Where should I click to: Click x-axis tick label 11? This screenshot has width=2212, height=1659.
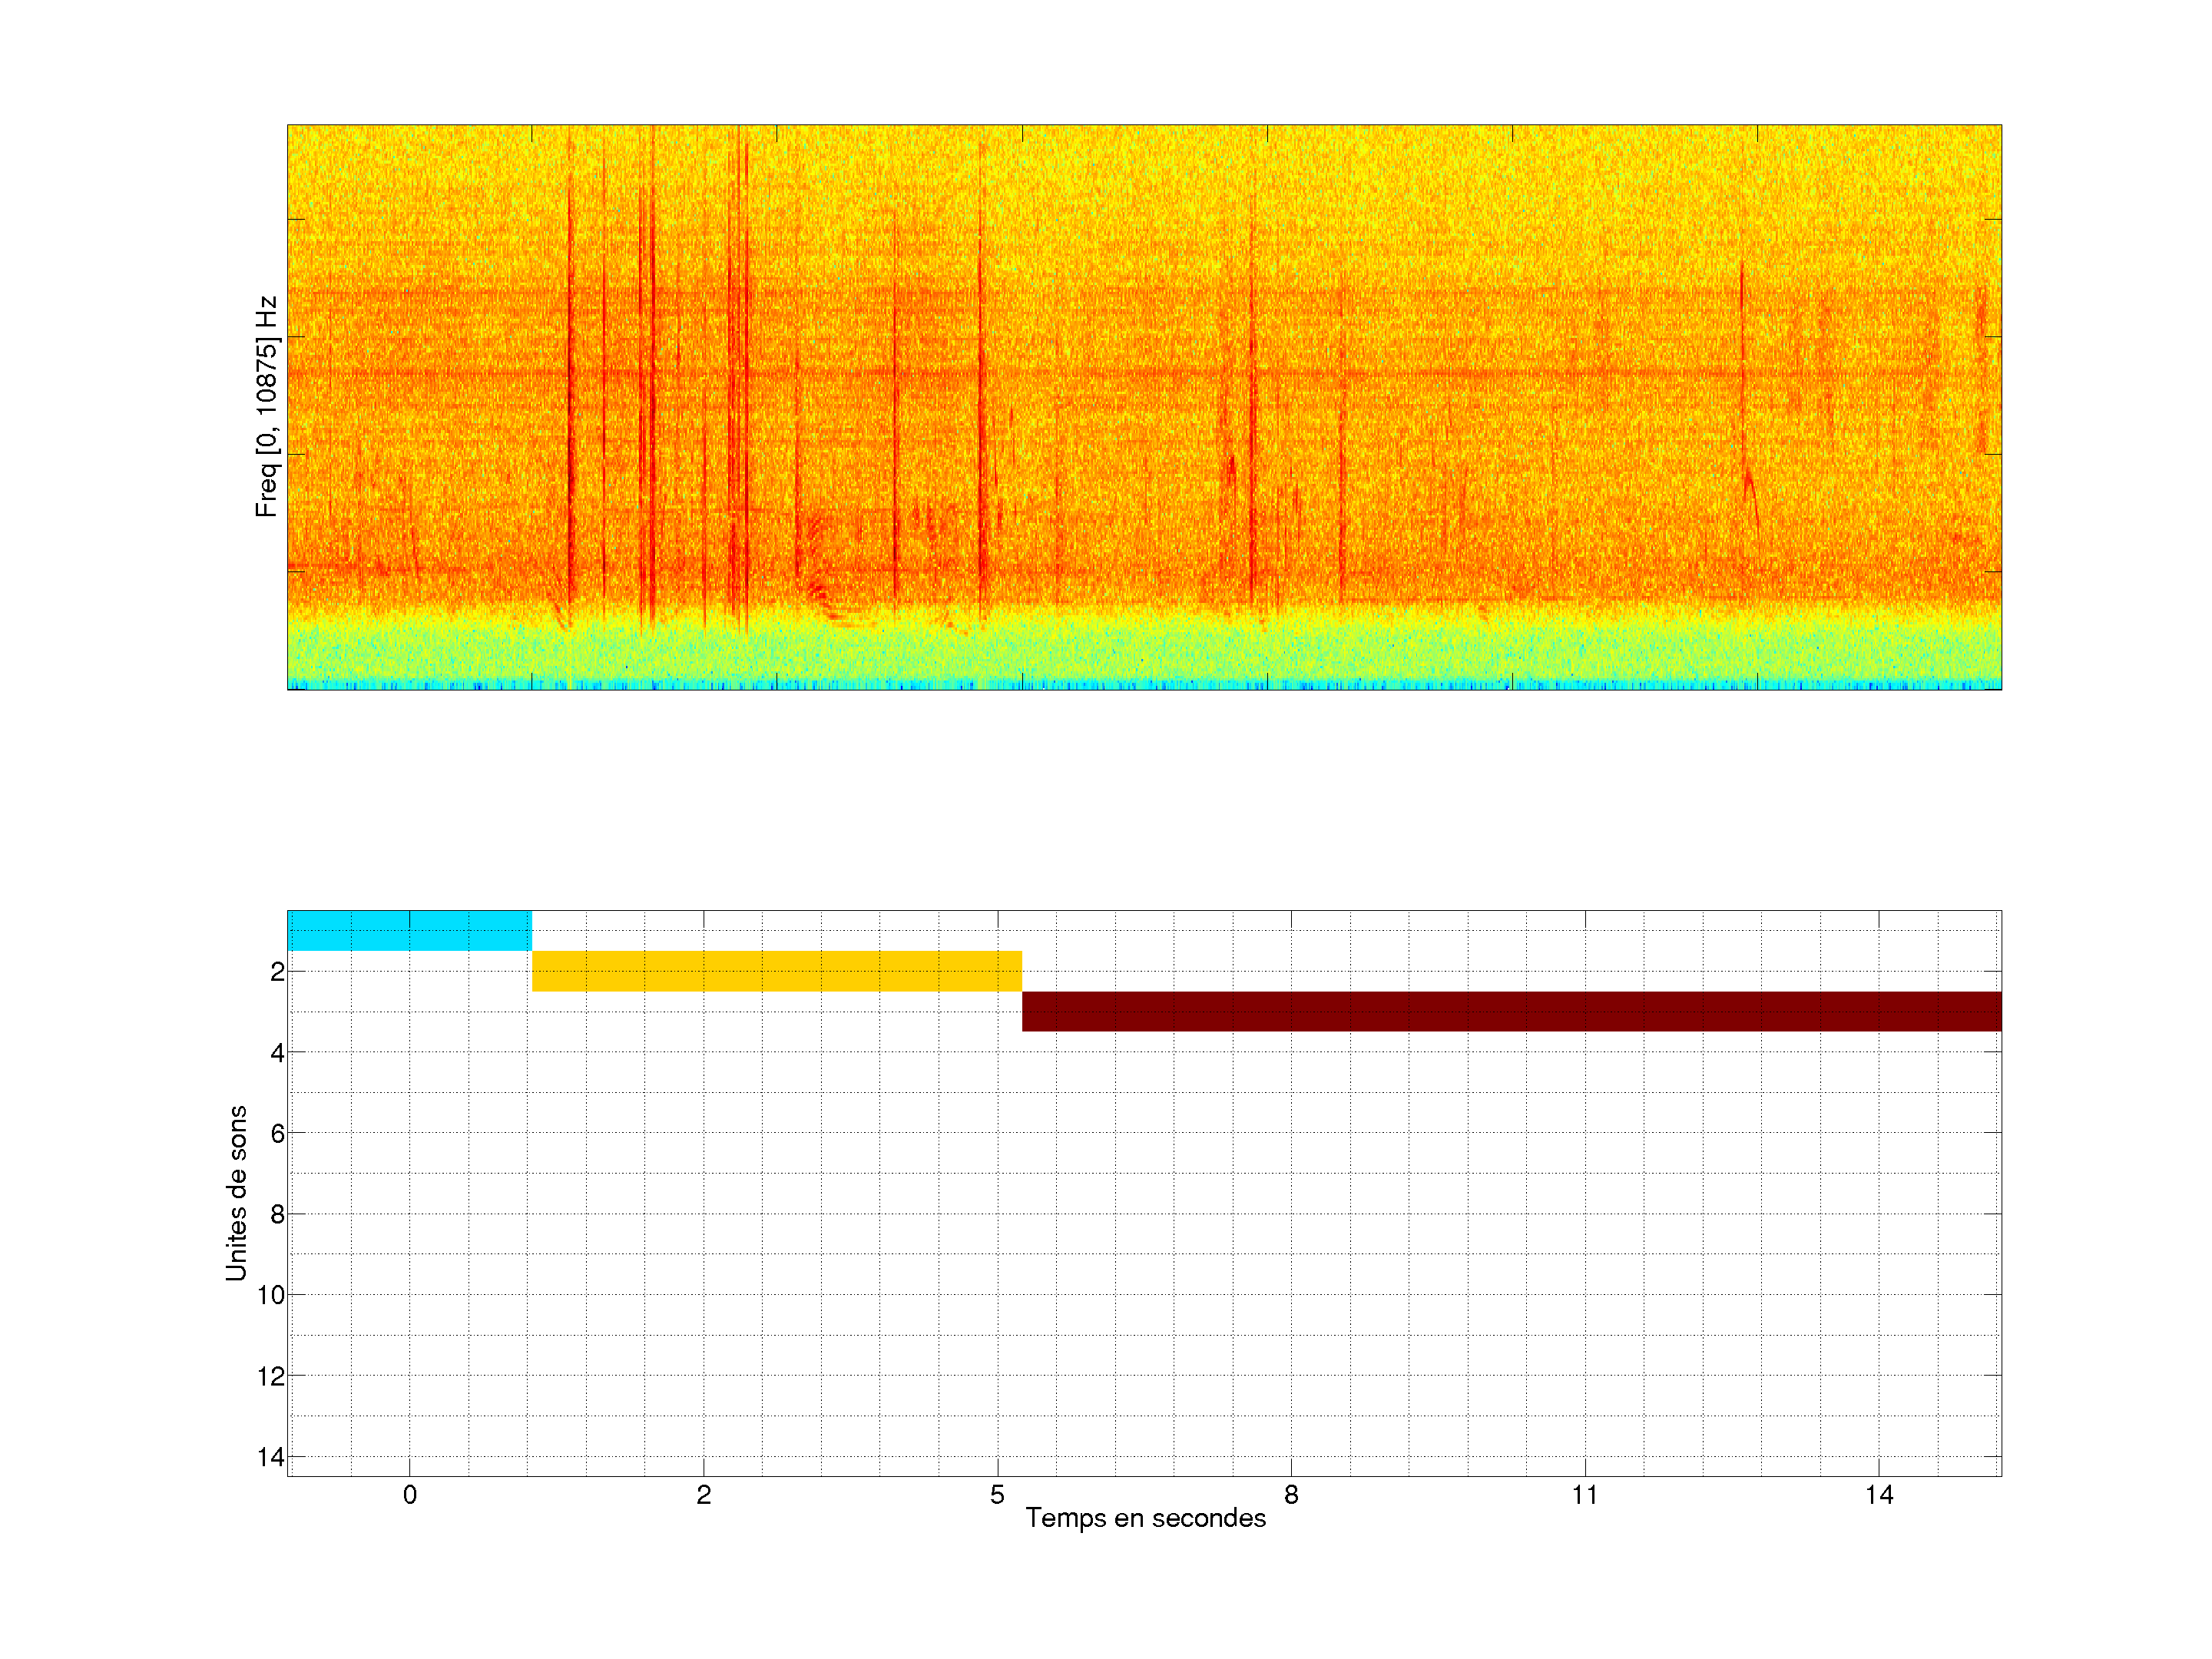pos(1584,1495)
